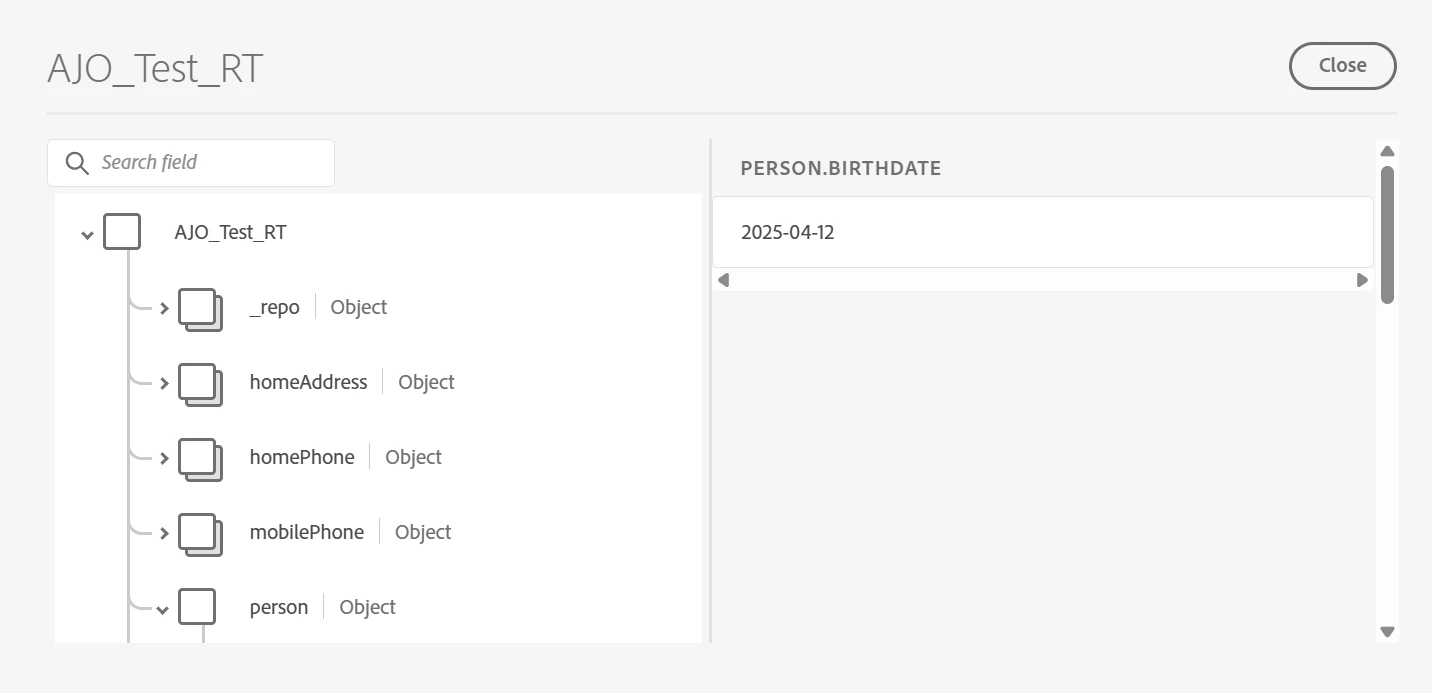The width and height of the screenshot is (1432, 693).
Task: Enable the mobilePhone checkbox
Action: pos(197,531)
